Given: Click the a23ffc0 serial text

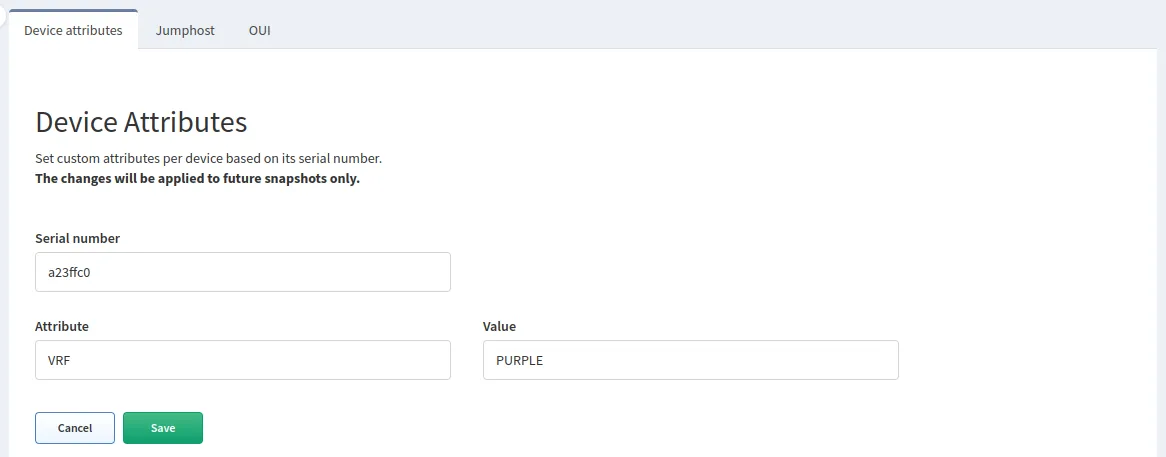Looking at the screenshot, I should [x=70, y=272].
